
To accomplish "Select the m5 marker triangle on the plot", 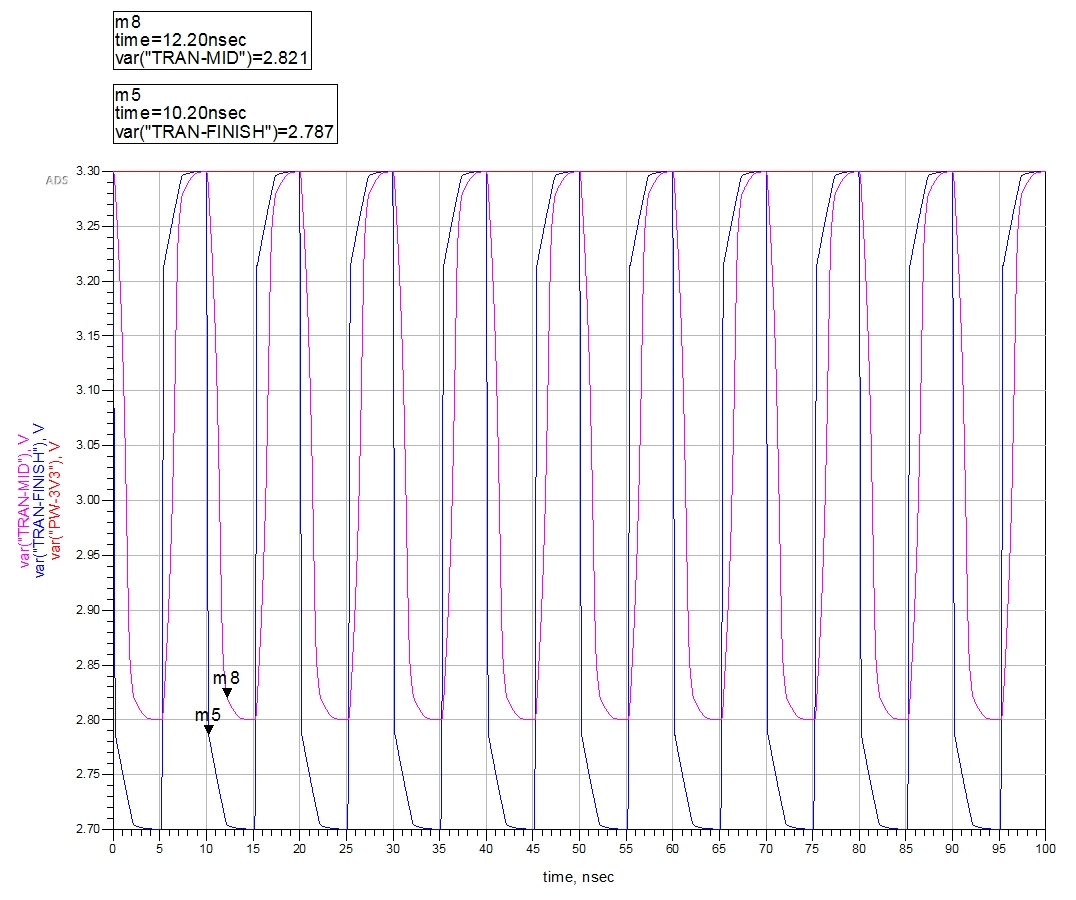I will coord(209,730).
